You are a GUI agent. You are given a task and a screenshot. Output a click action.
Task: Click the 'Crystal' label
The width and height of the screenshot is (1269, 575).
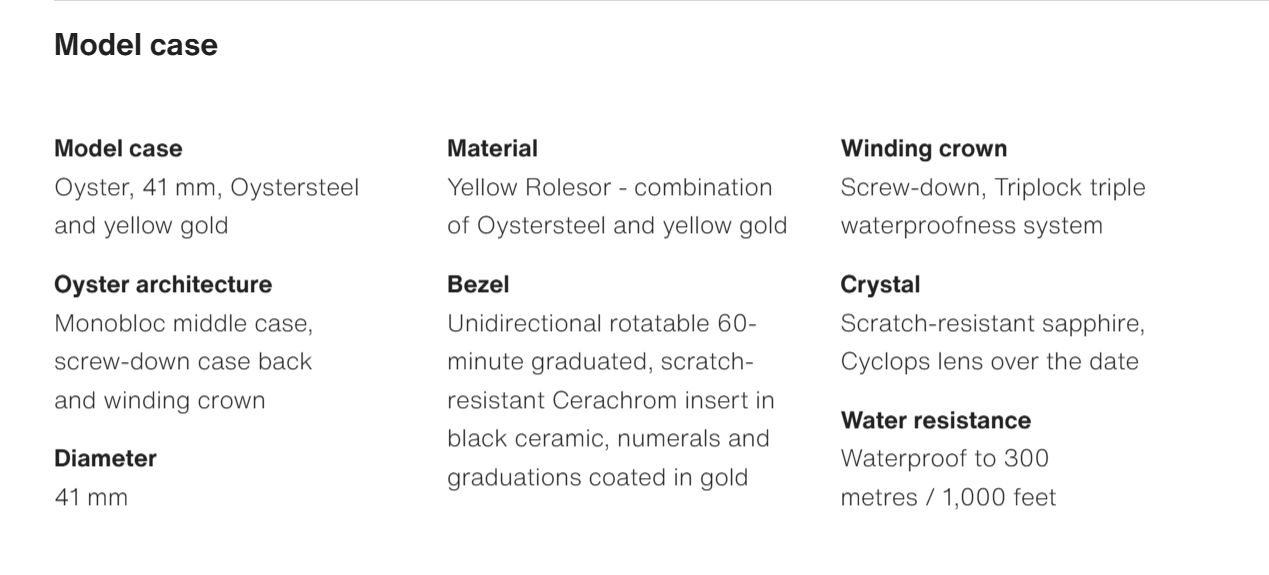880,285
